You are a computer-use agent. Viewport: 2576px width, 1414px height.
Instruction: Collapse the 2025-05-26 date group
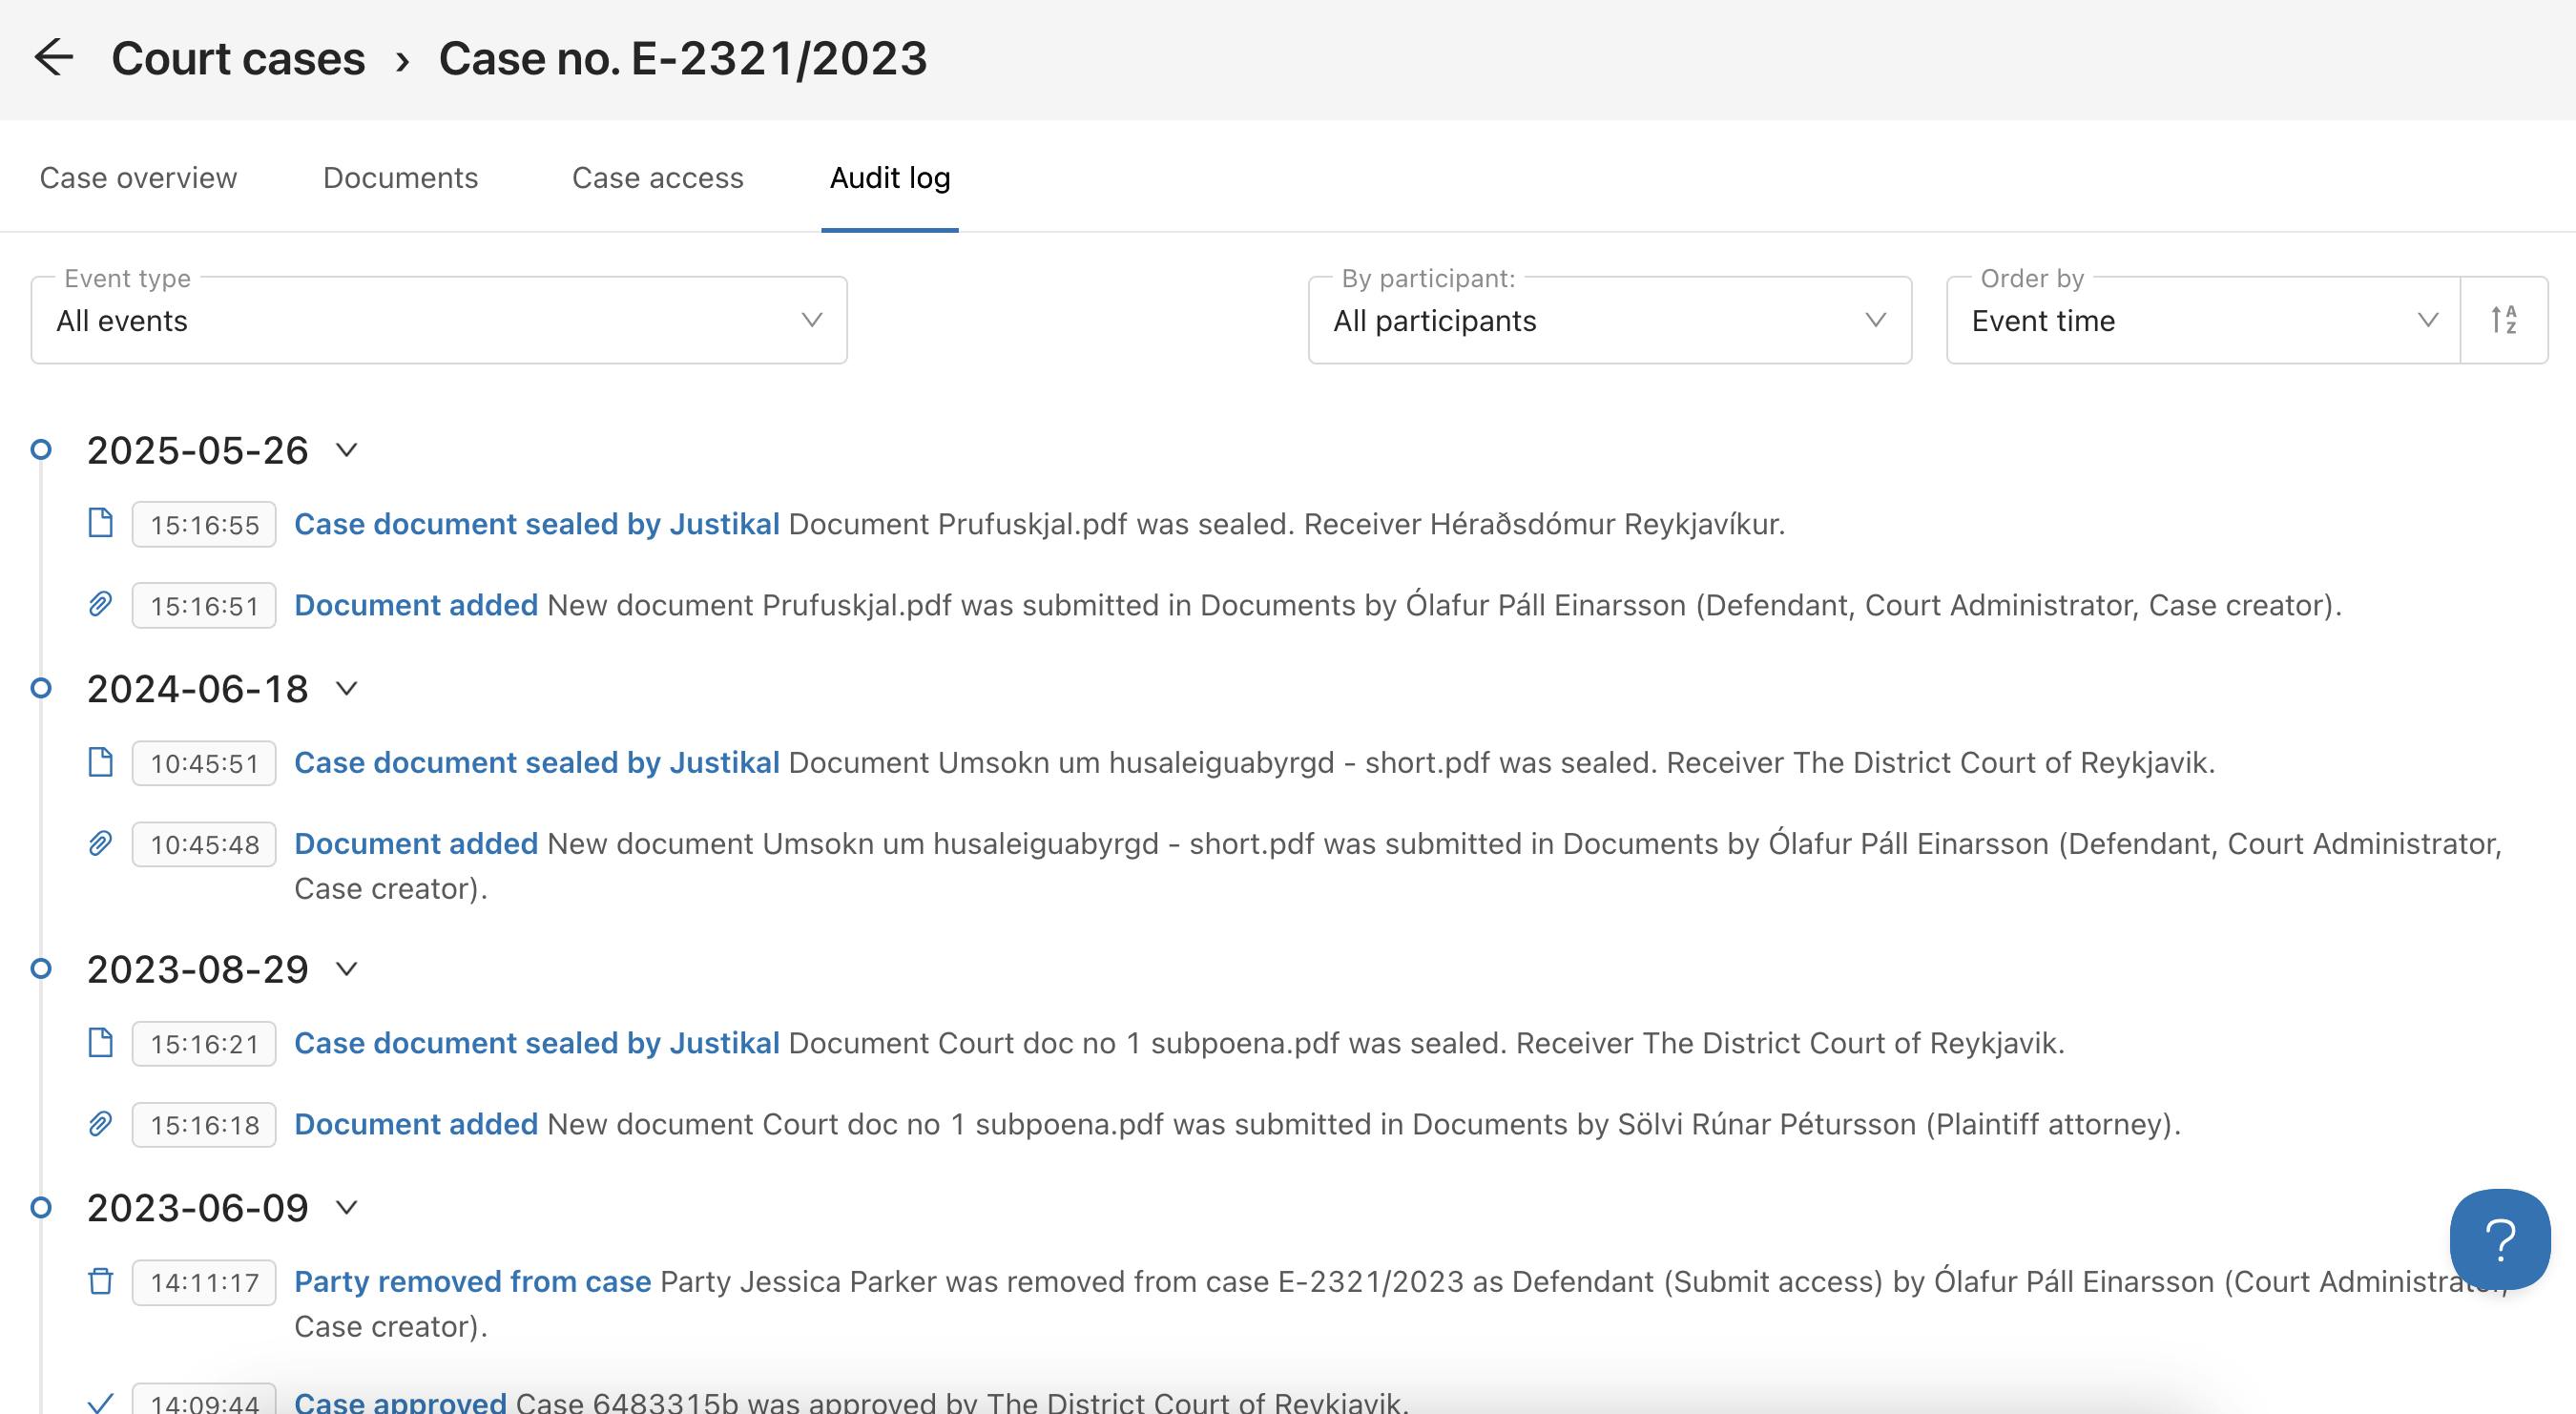346,450
